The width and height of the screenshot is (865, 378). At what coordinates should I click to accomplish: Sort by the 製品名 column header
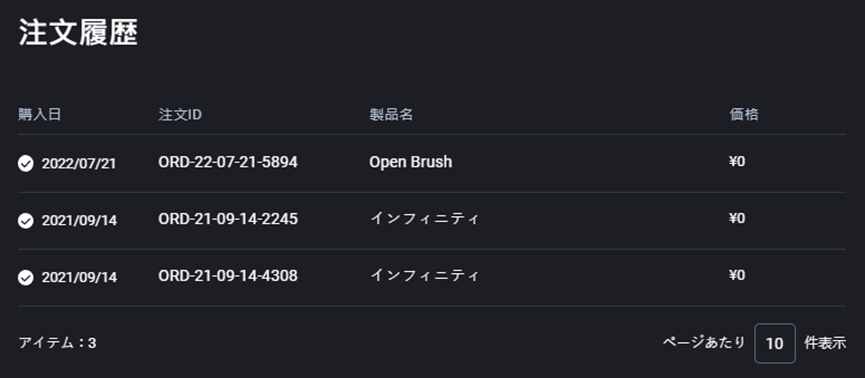tap(391, 114)
